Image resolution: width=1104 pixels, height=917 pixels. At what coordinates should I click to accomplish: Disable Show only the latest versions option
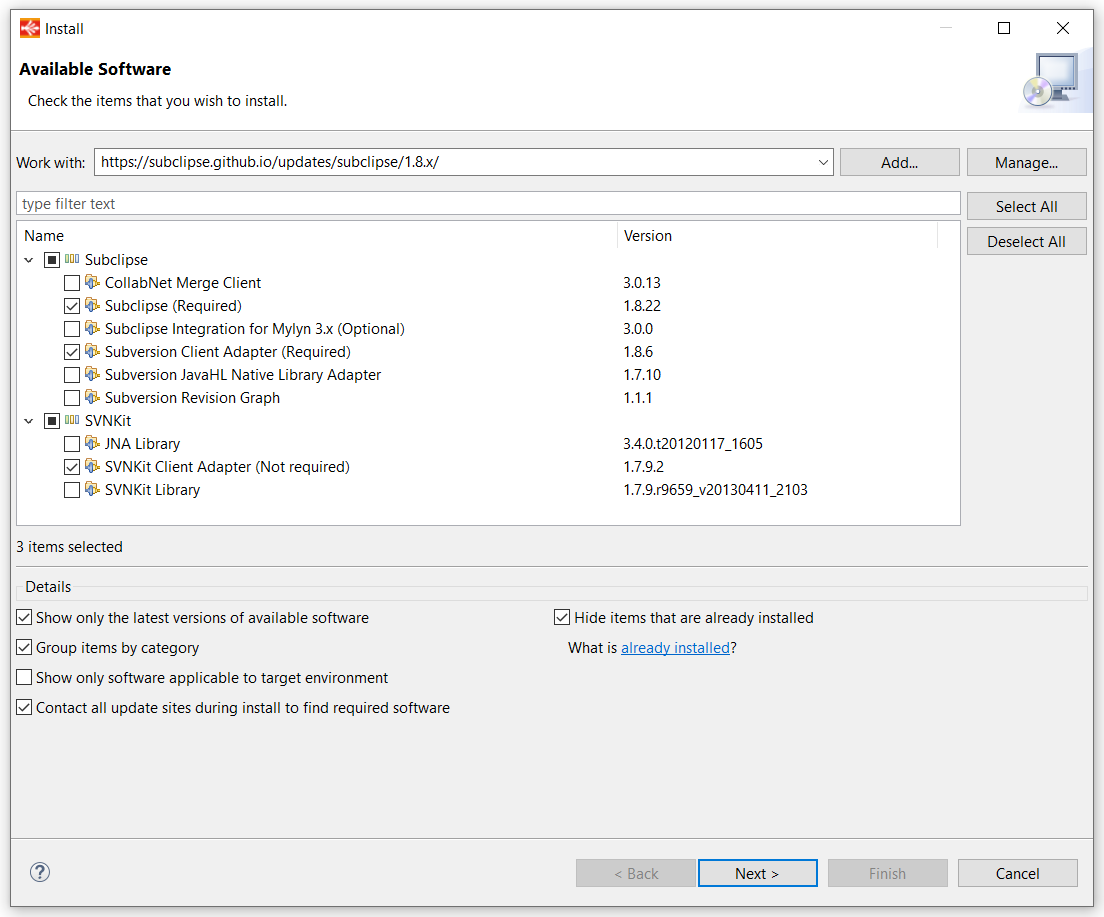click(x=24, y=618)
